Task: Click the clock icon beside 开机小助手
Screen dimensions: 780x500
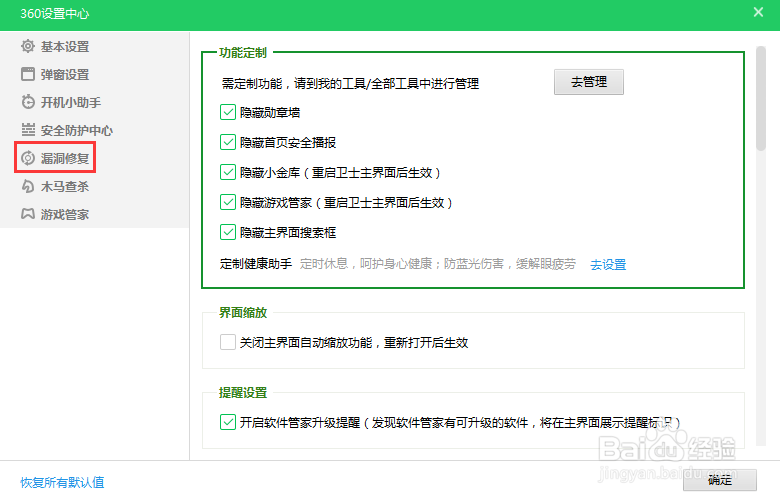Action: tap(28, 102)
